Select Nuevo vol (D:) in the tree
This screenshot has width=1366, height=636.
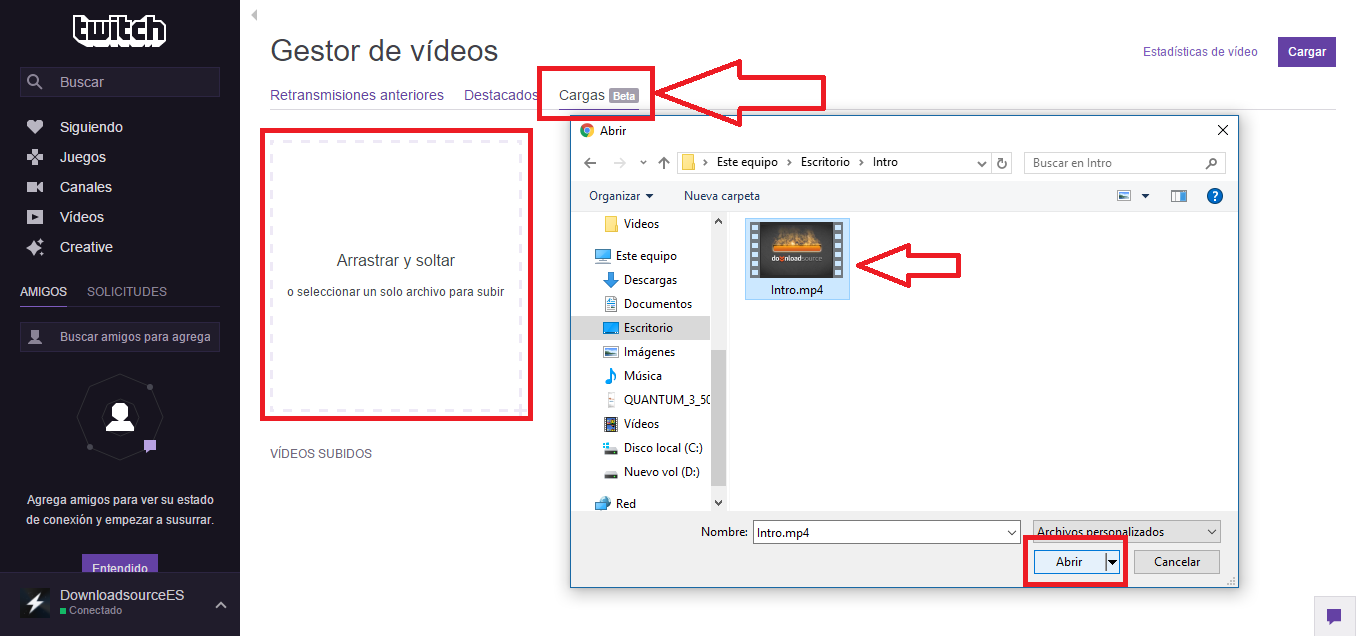coord(652,472)
